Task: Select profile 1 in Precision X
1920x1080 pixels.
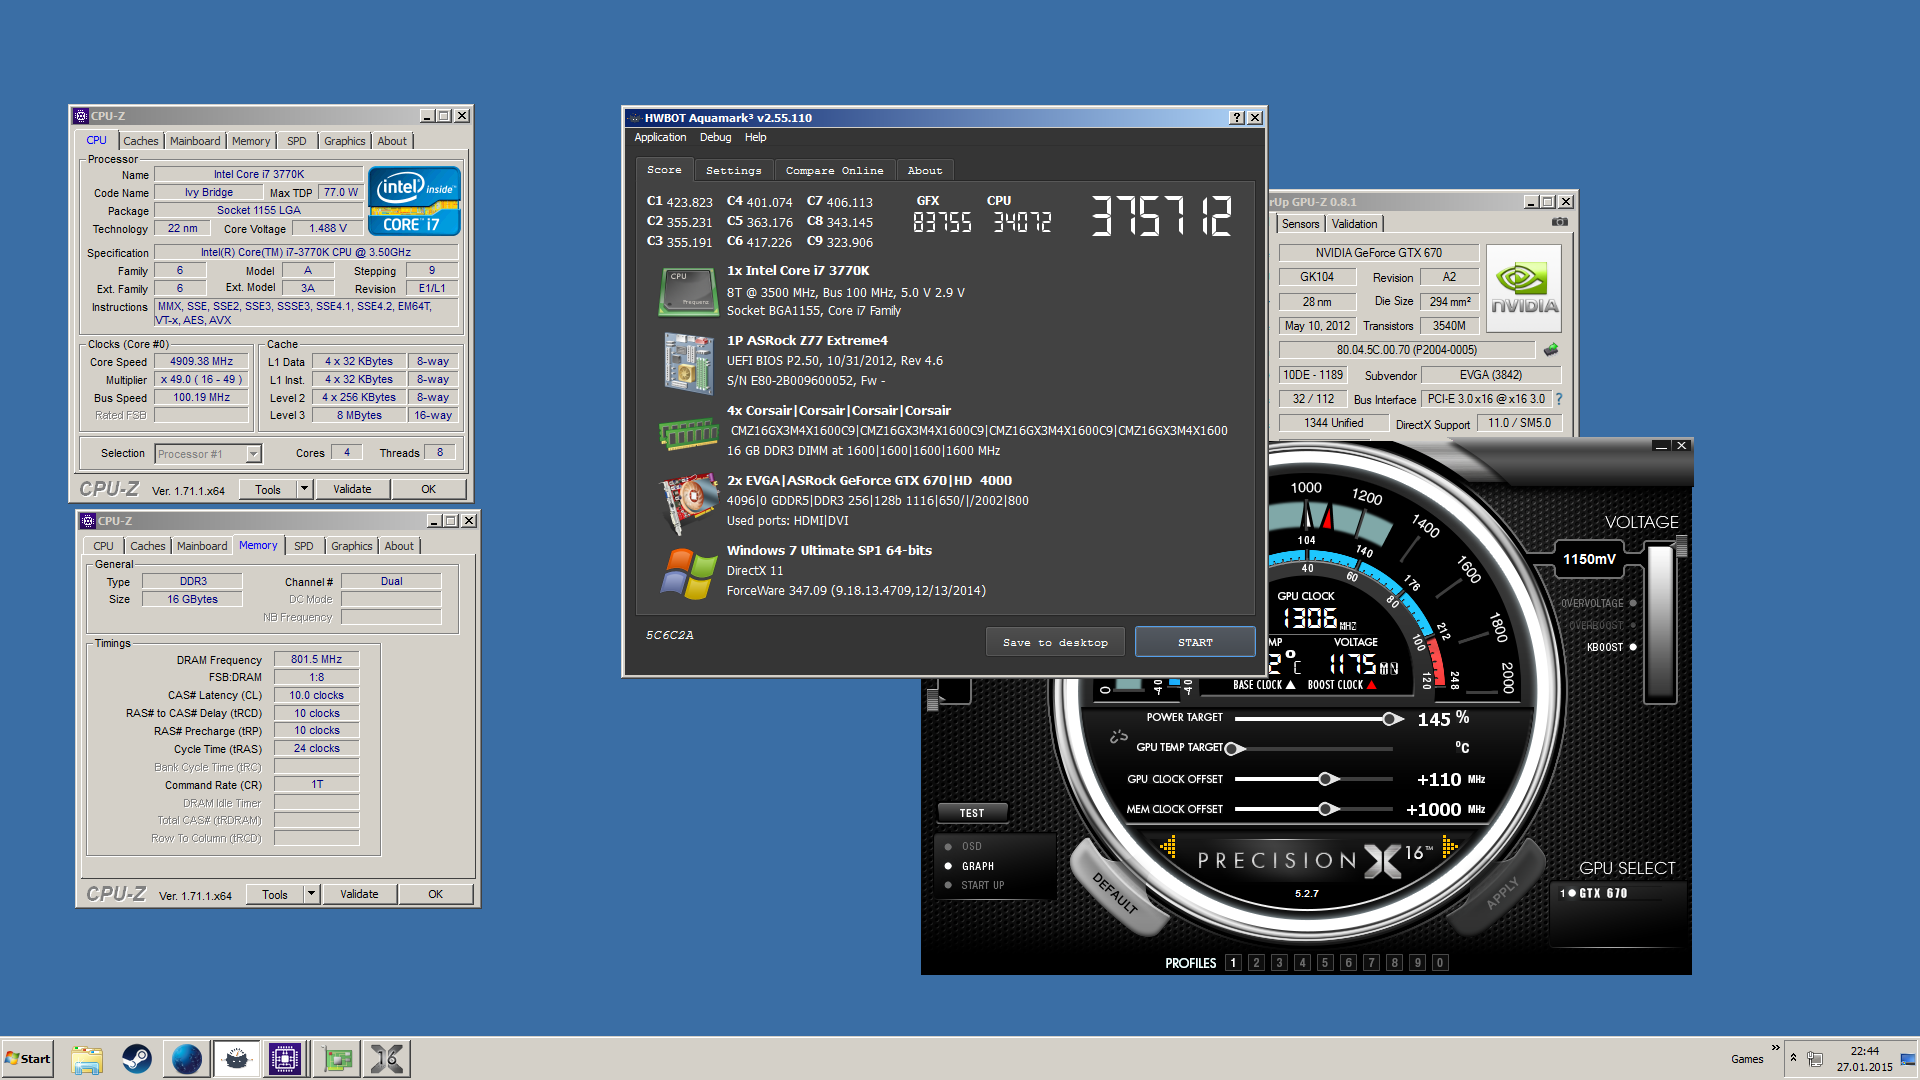Action: pyautogui.click(x=1233, y=963)
